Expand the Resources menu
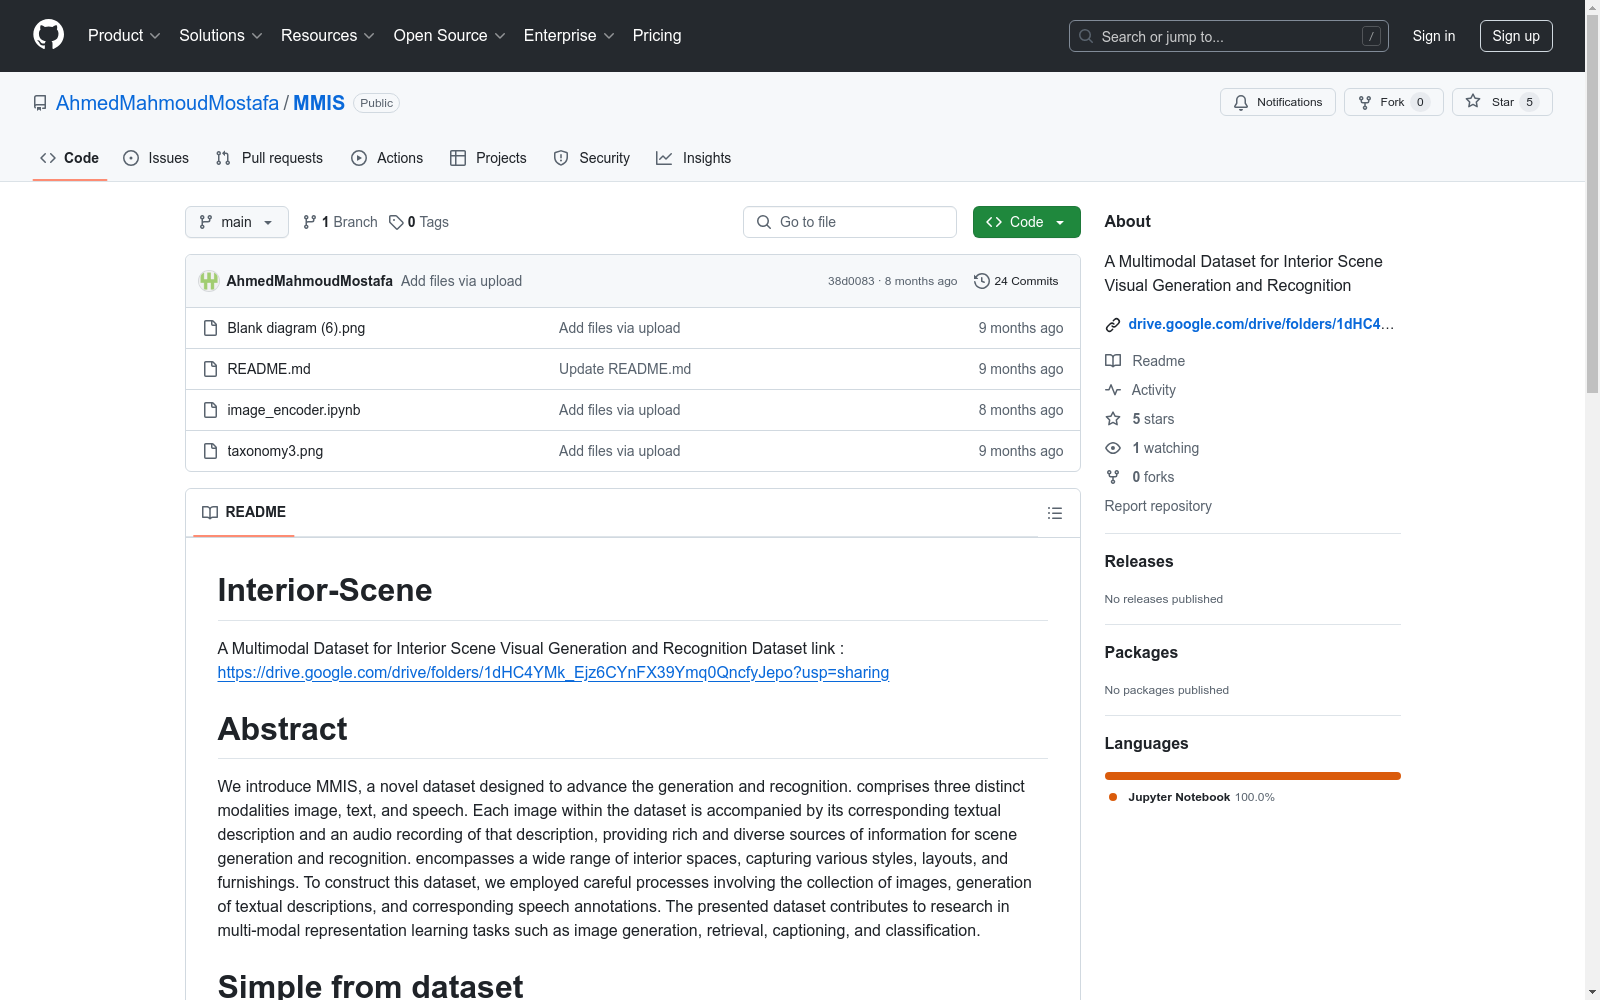This screenshot has width=1600, height=1000. (x=328, y=35)
